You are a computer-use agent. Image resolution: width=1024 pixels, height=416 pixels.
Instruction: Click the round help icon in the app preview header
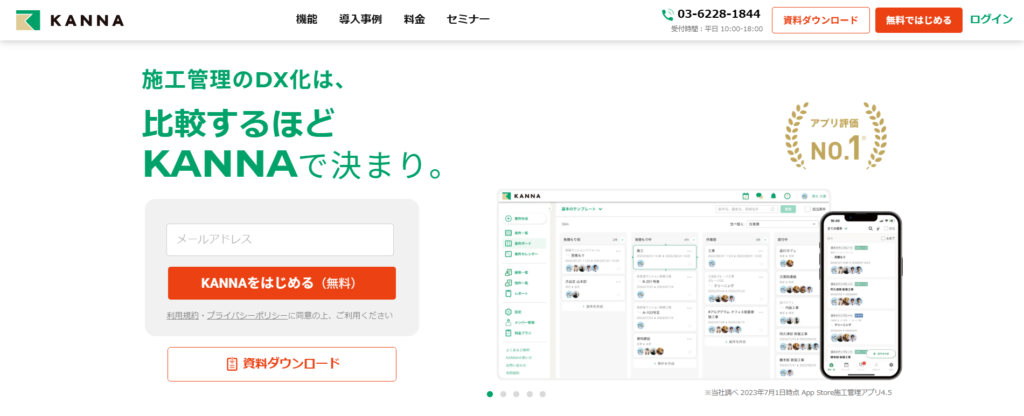click(787, 196)
